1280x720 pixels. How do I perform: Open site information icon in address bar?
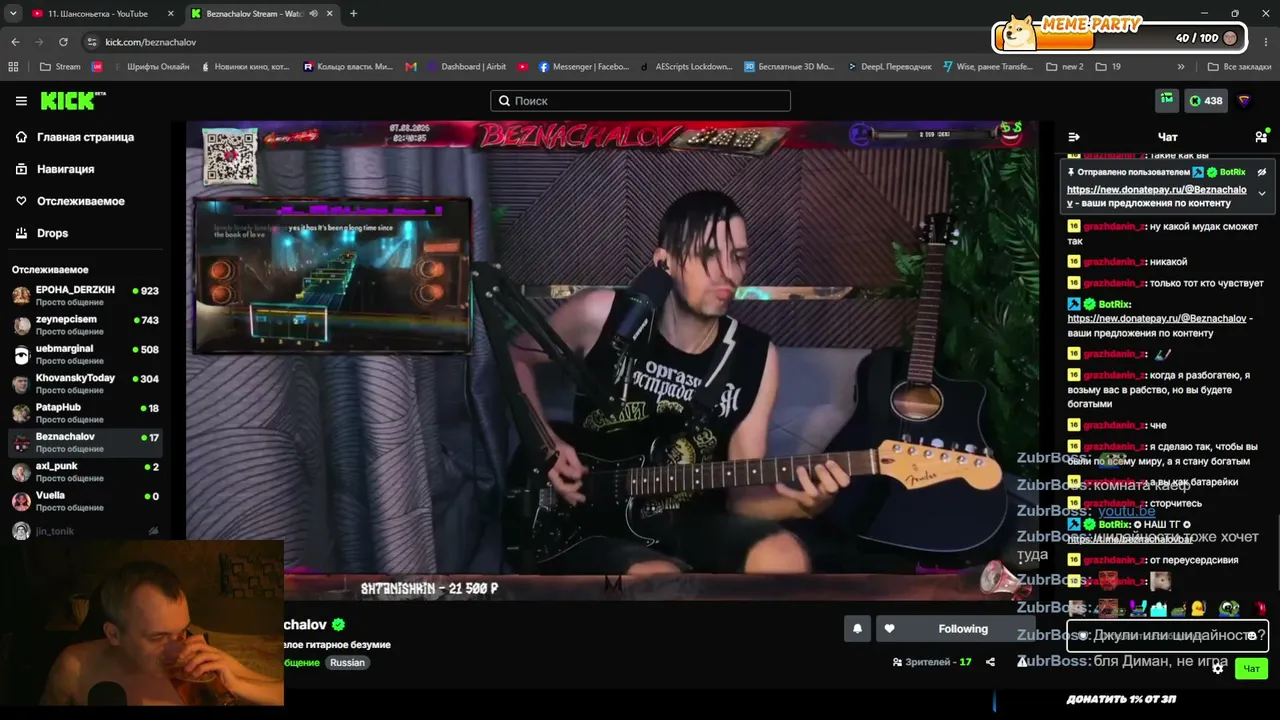pos(92,42)
